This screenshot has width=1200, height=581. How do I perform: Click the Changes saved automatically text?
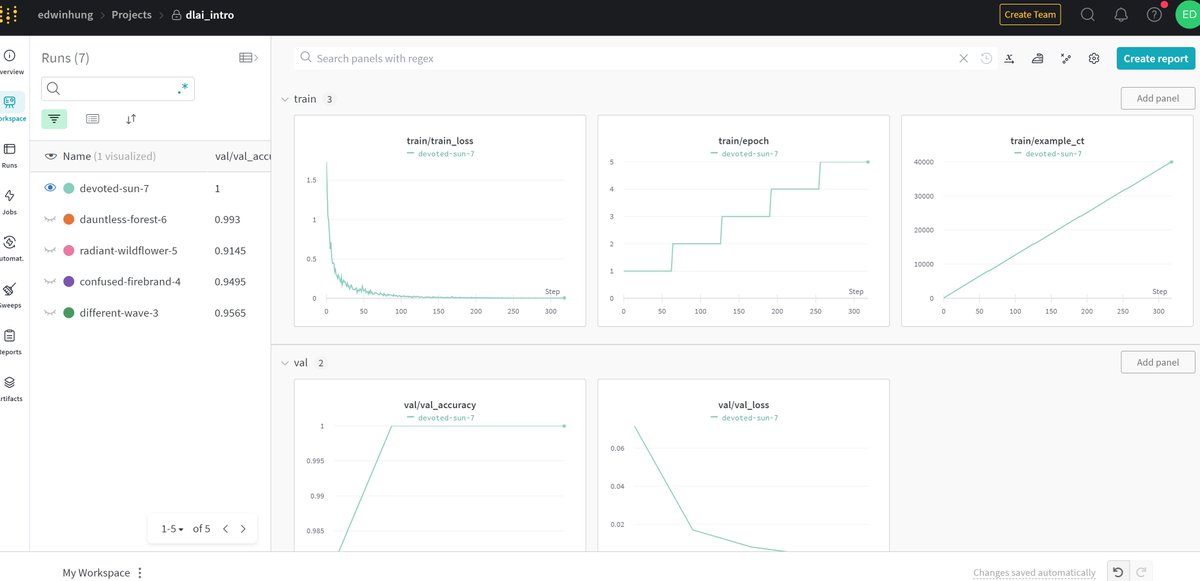coord(1034,573)
